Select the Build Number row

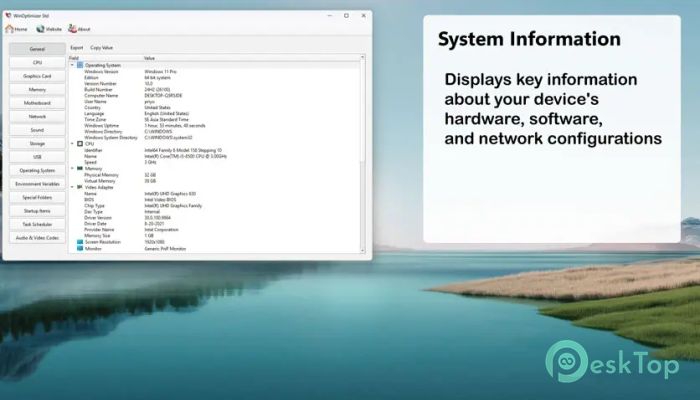[x=214, y=90]
